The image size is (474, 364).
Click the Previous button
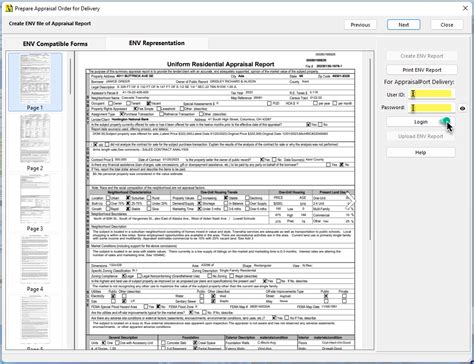tap(360, 25)
